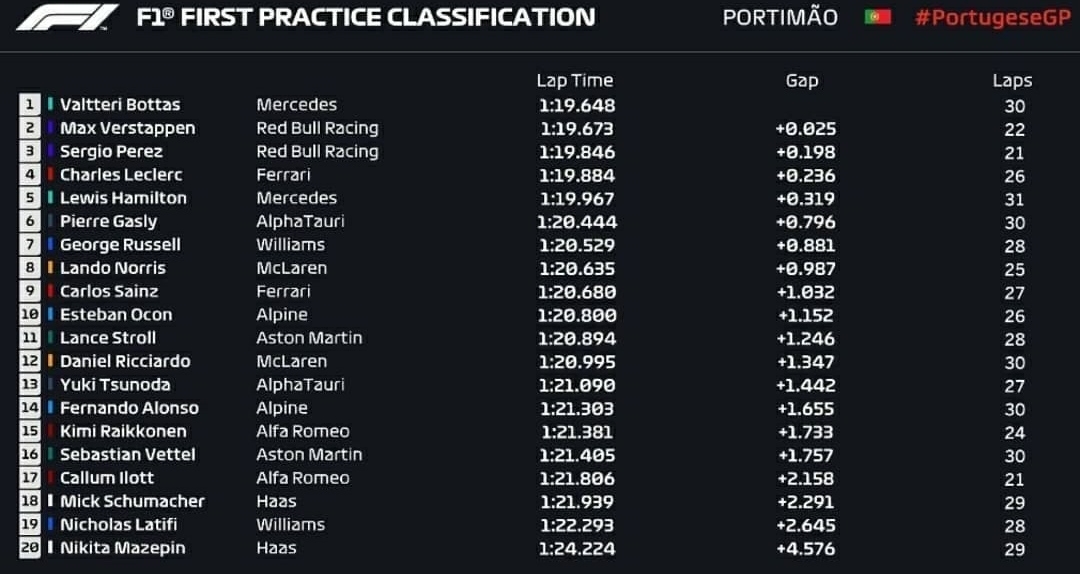Click Charles Leclerc's Ferrari team name
Image resolution: width=1080 pixels, height=574 pixels.
point(283,175)
